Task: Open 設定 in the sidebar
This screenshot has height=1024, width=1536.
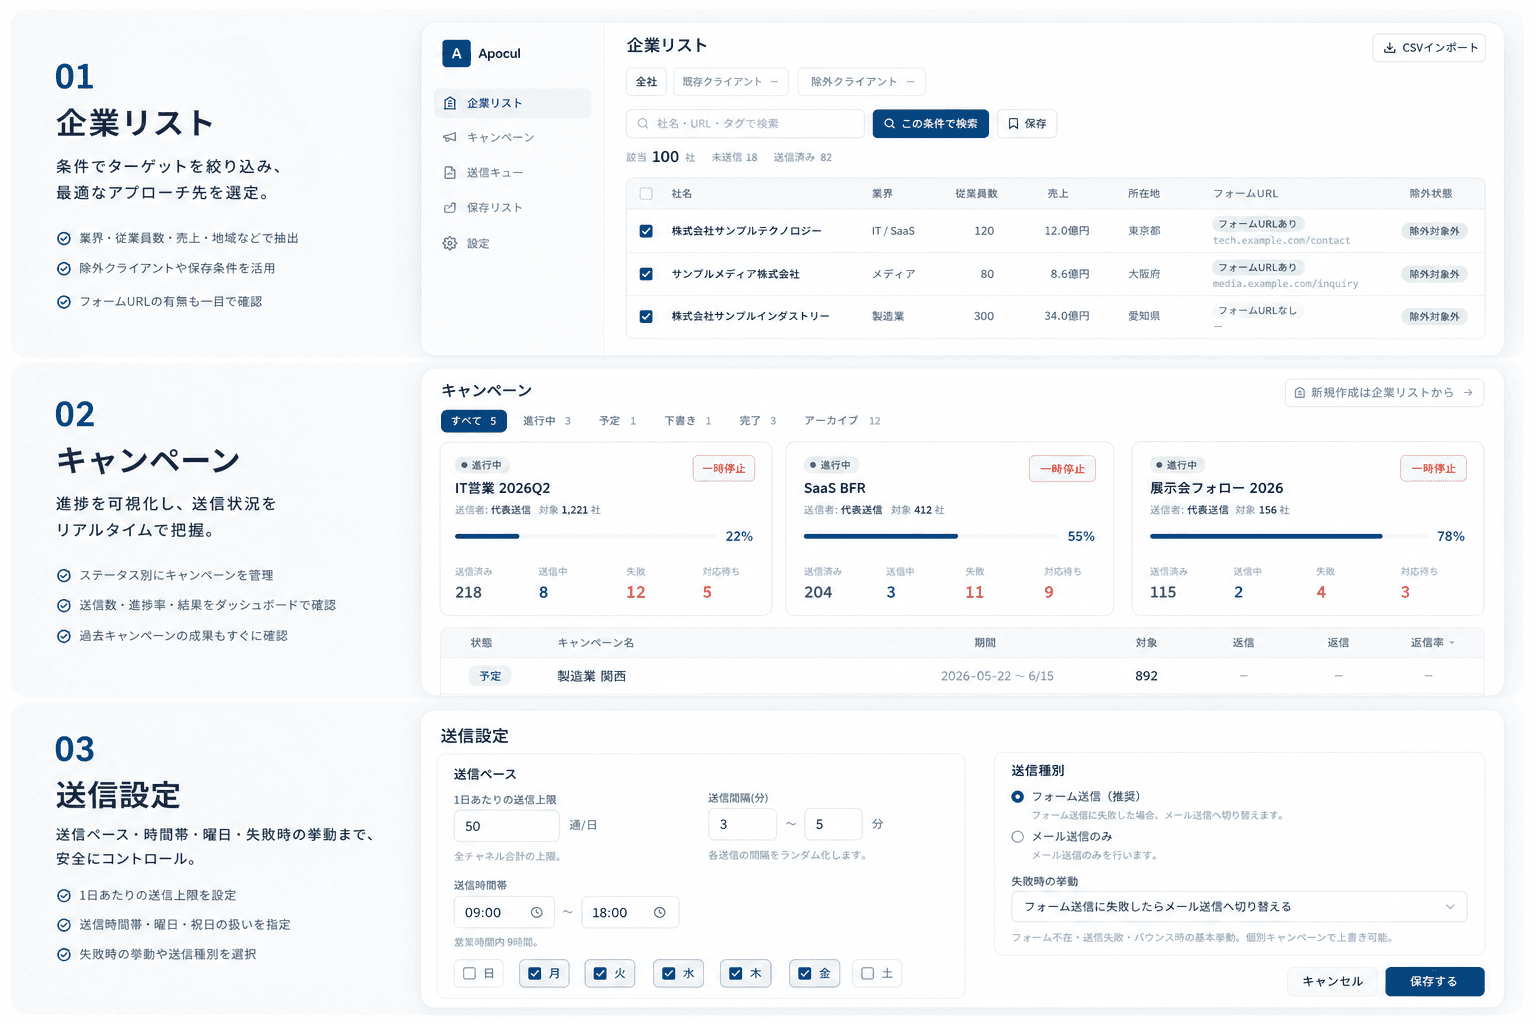Action: (512, 243)
